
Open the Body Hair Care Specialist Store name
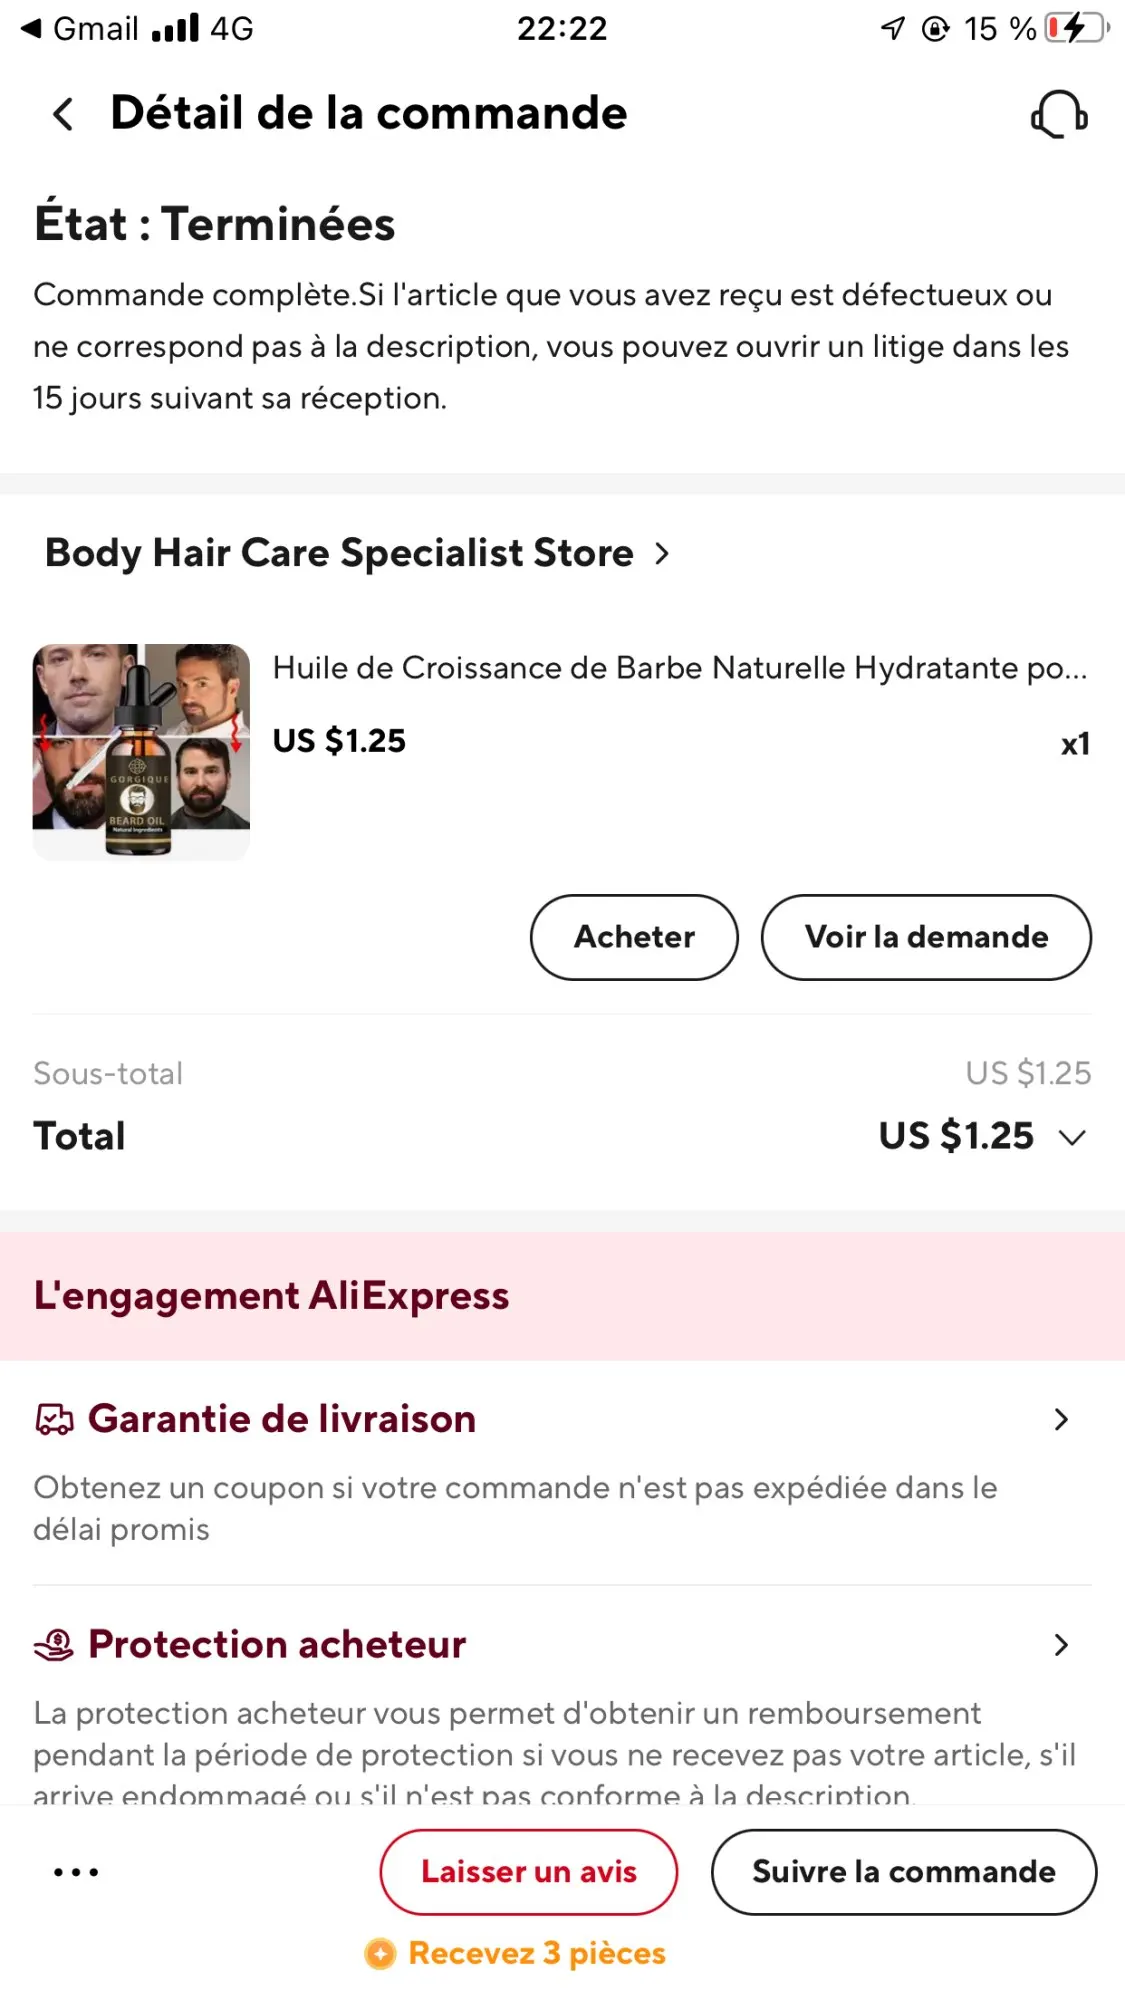(339, 553)
